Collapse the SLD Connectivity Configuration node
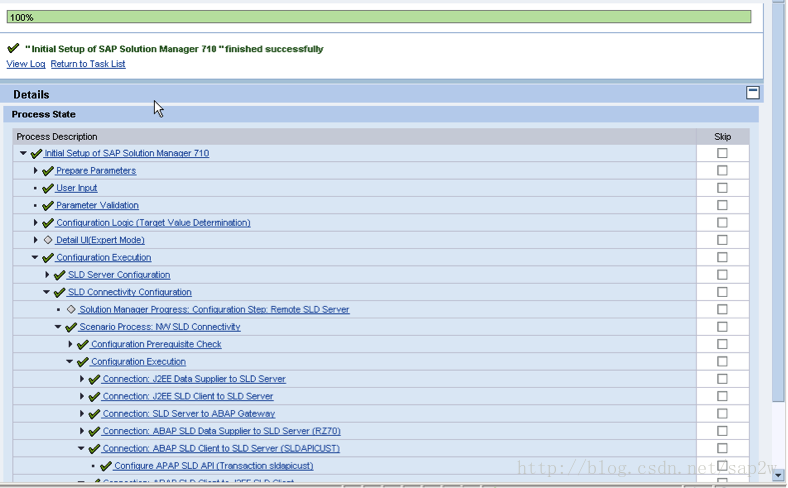Viewport: 788px width, 488px height. (46, 291)
